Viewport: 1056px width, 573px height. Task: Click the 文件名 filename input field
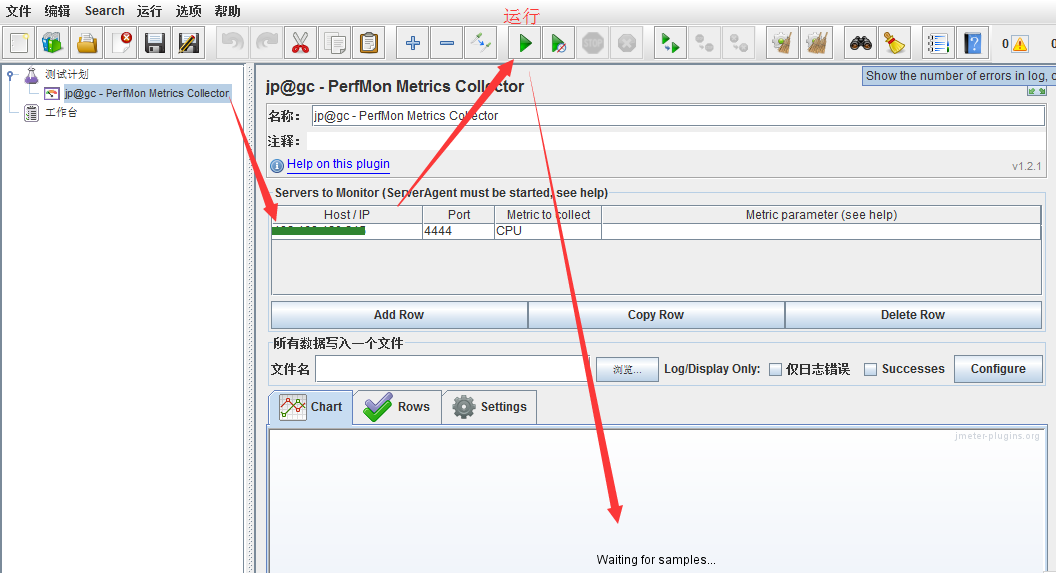click(452, 369)
